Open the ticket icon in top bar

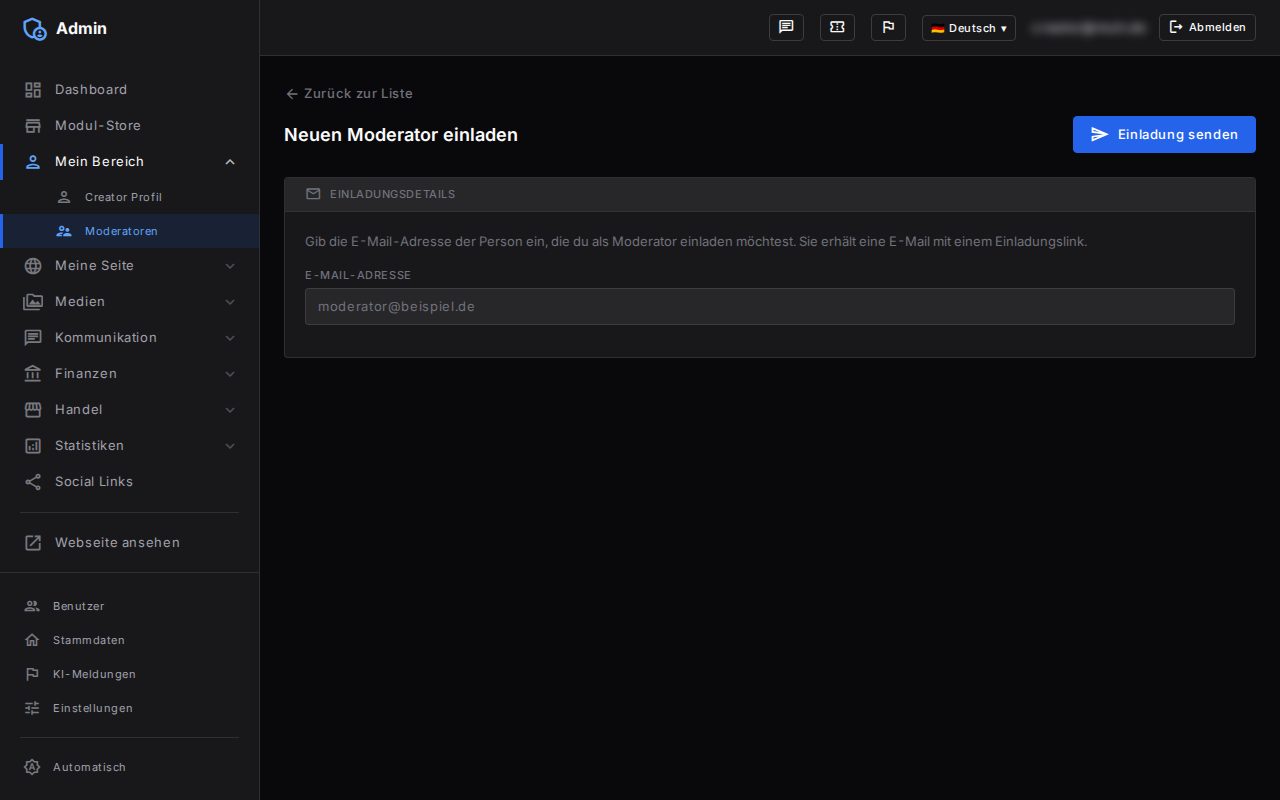click(x=837, y=28)
